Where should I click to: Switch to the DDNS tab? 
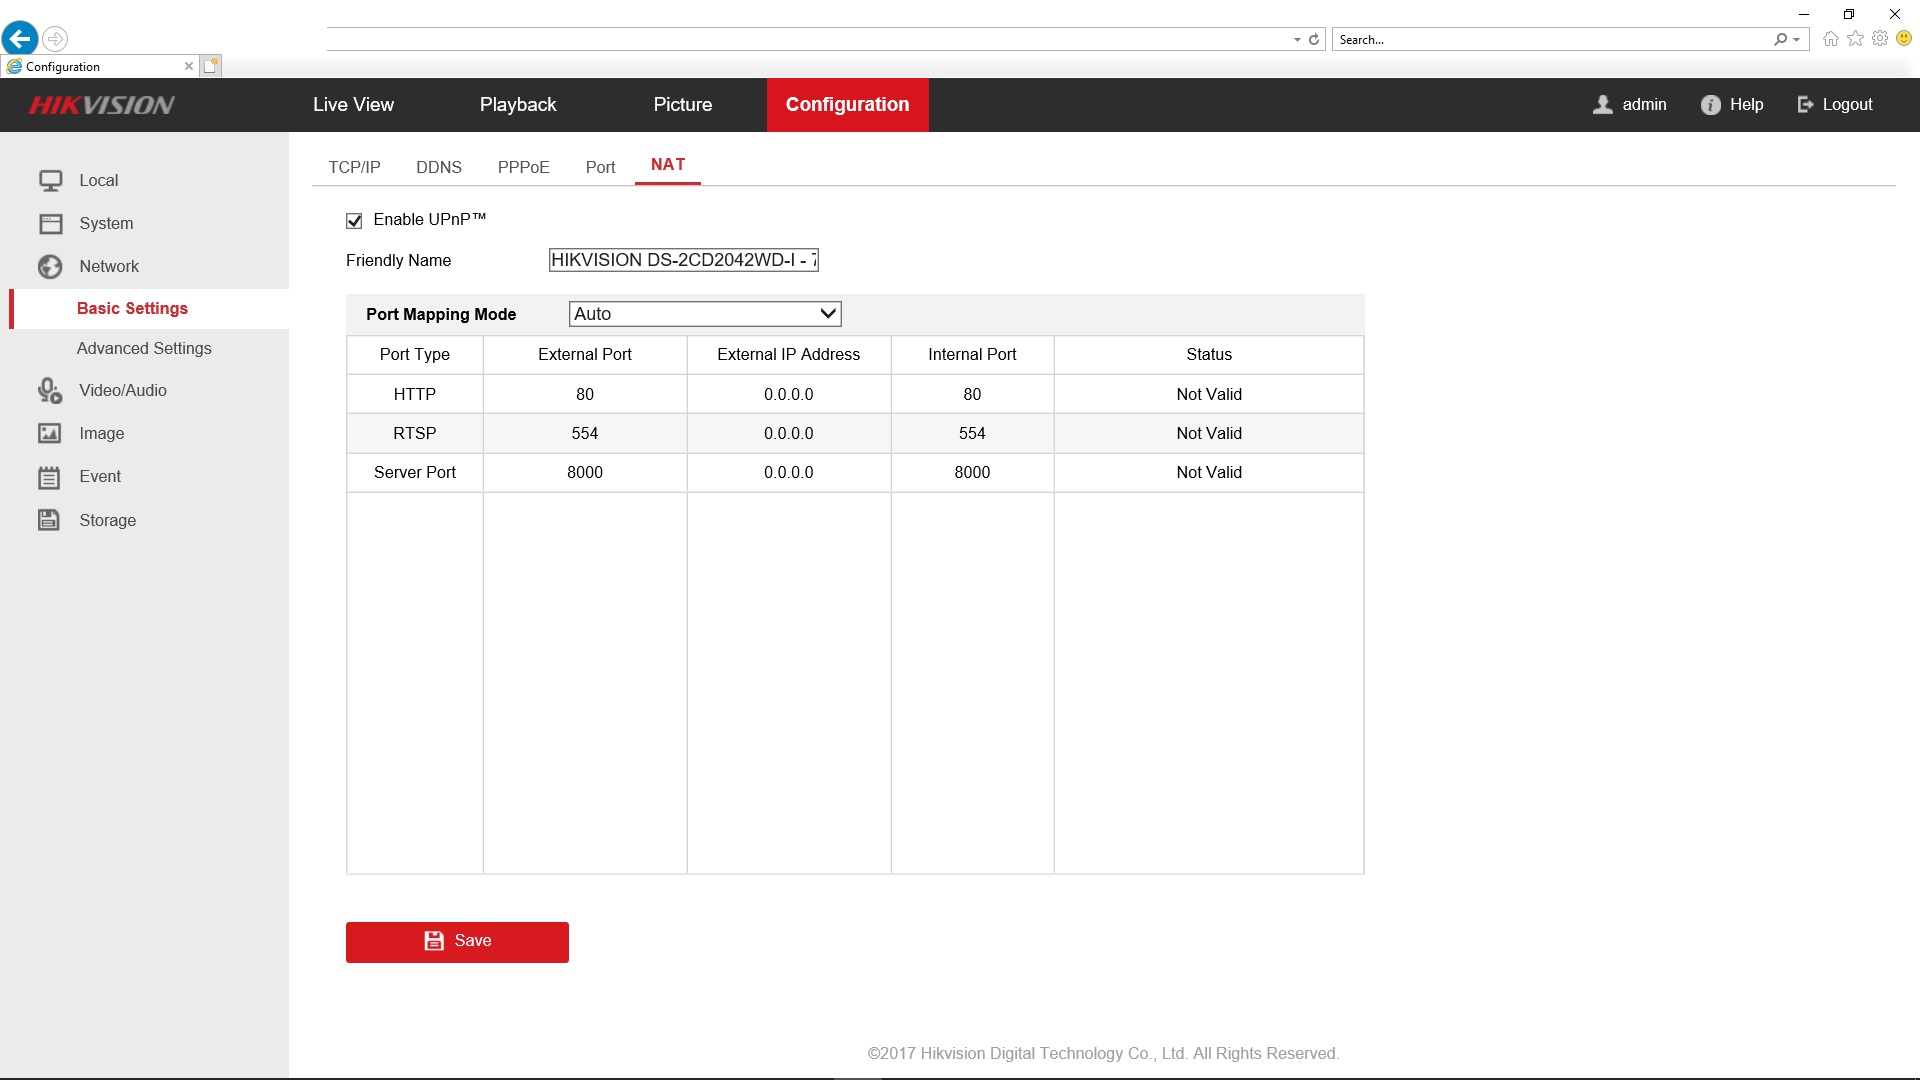click(438, 167)
